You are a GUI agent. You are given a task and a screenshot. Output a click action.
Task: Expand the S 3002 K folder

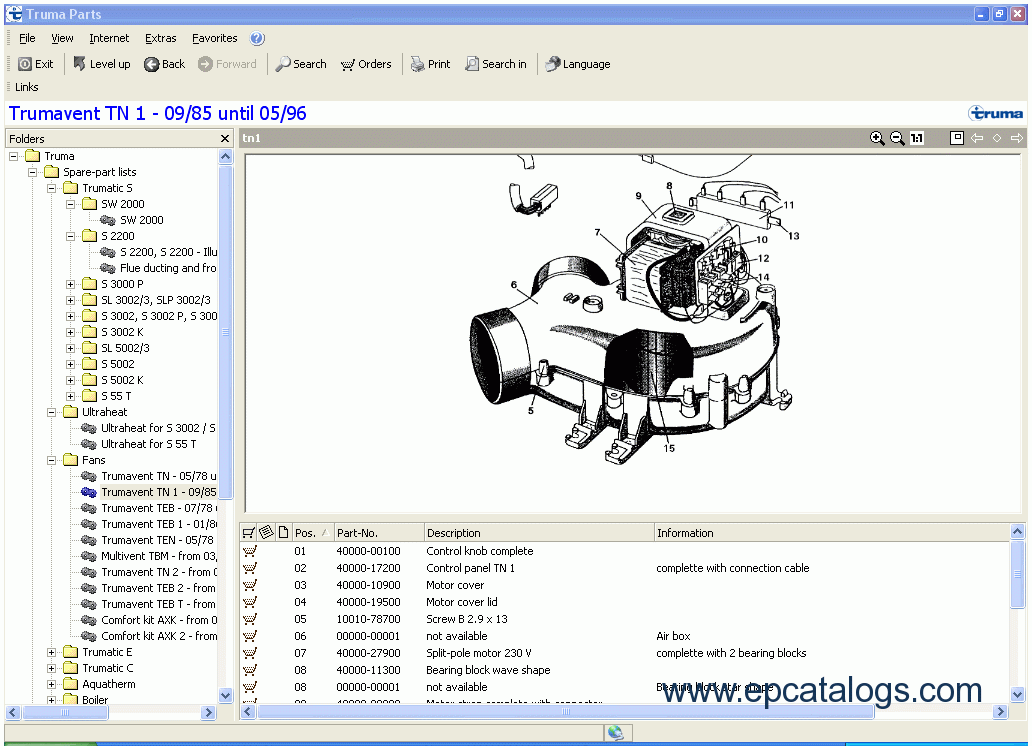70,333
